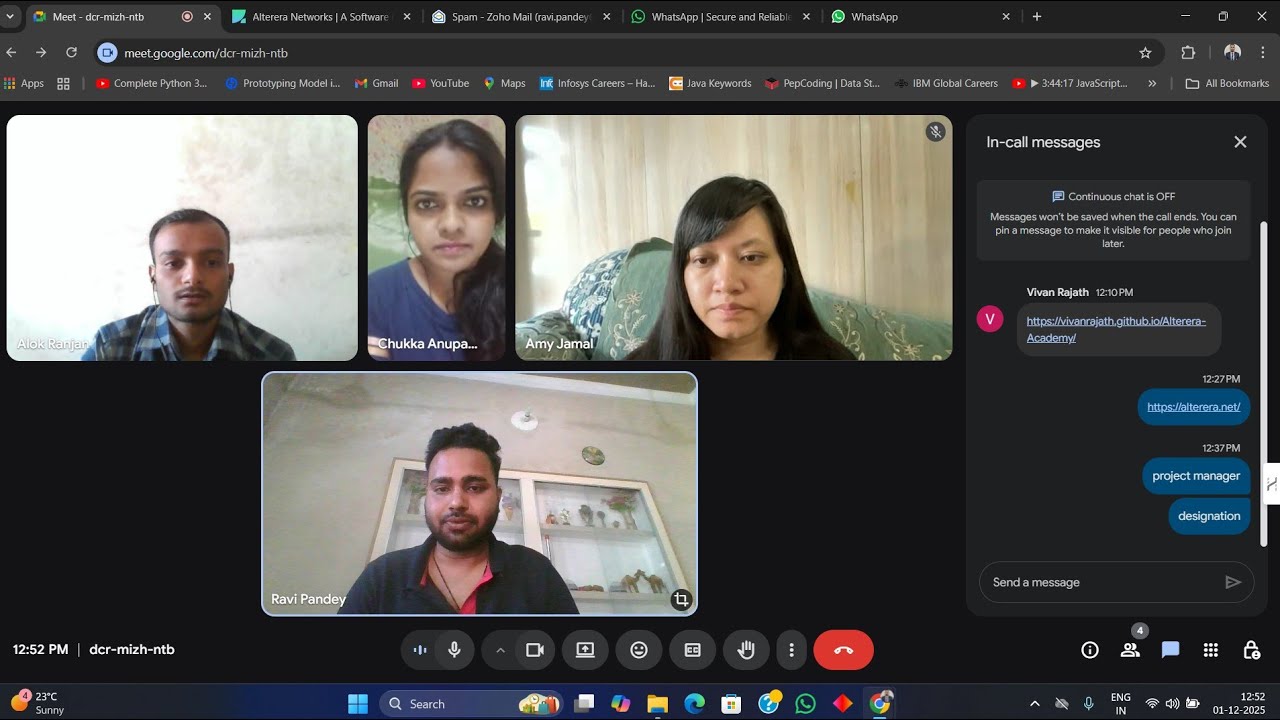
Task: Click the send message arrow icon
Action: click(1233, 582)
